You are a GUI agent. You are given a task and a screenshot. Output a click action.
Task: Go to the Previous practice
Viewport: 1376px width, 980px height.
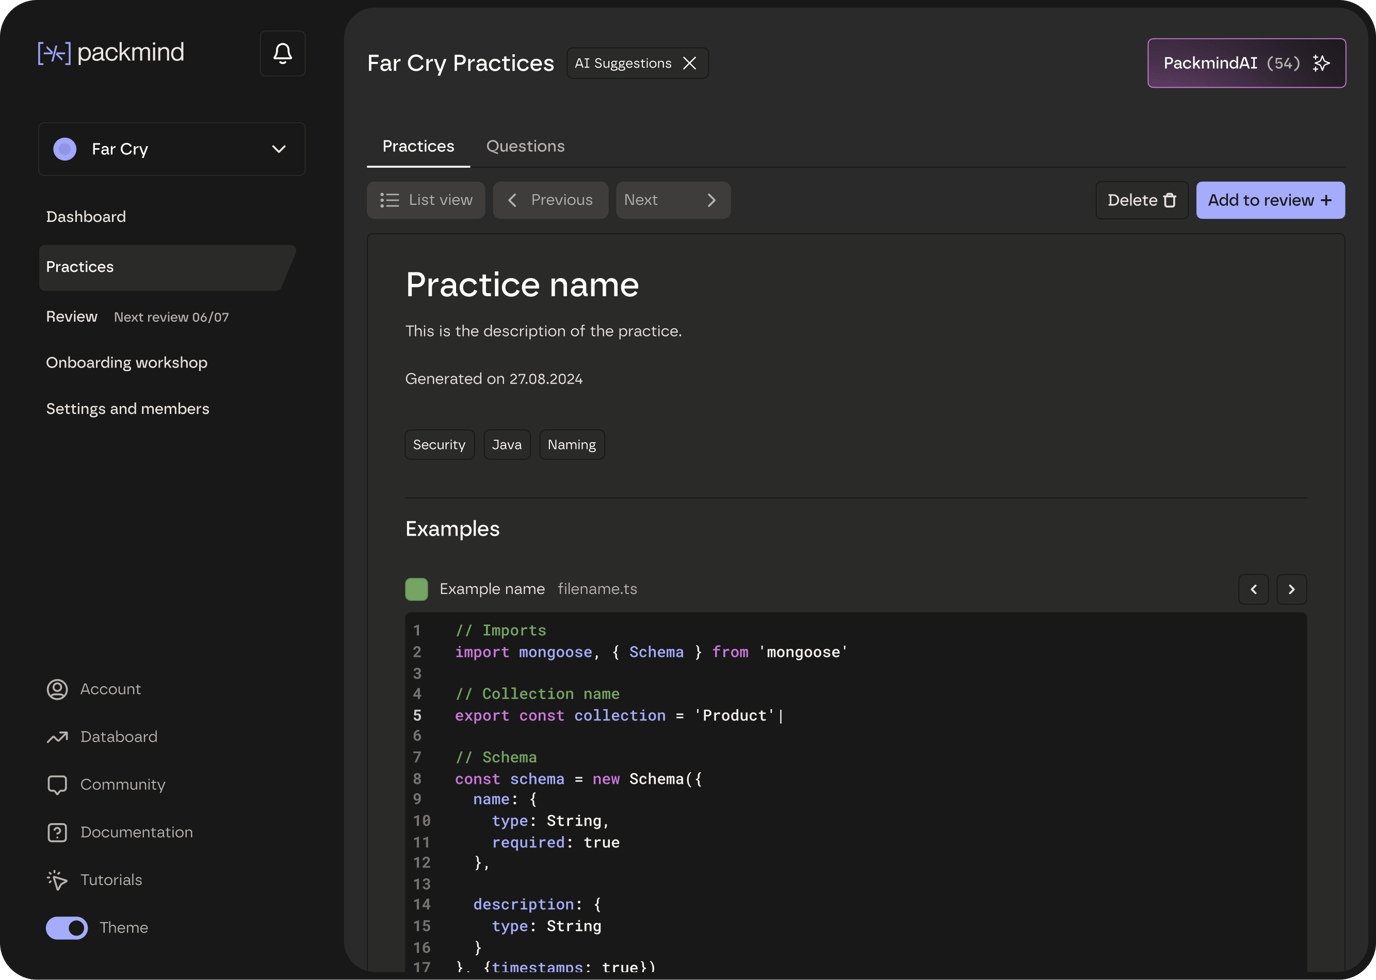tap(550, 200)
